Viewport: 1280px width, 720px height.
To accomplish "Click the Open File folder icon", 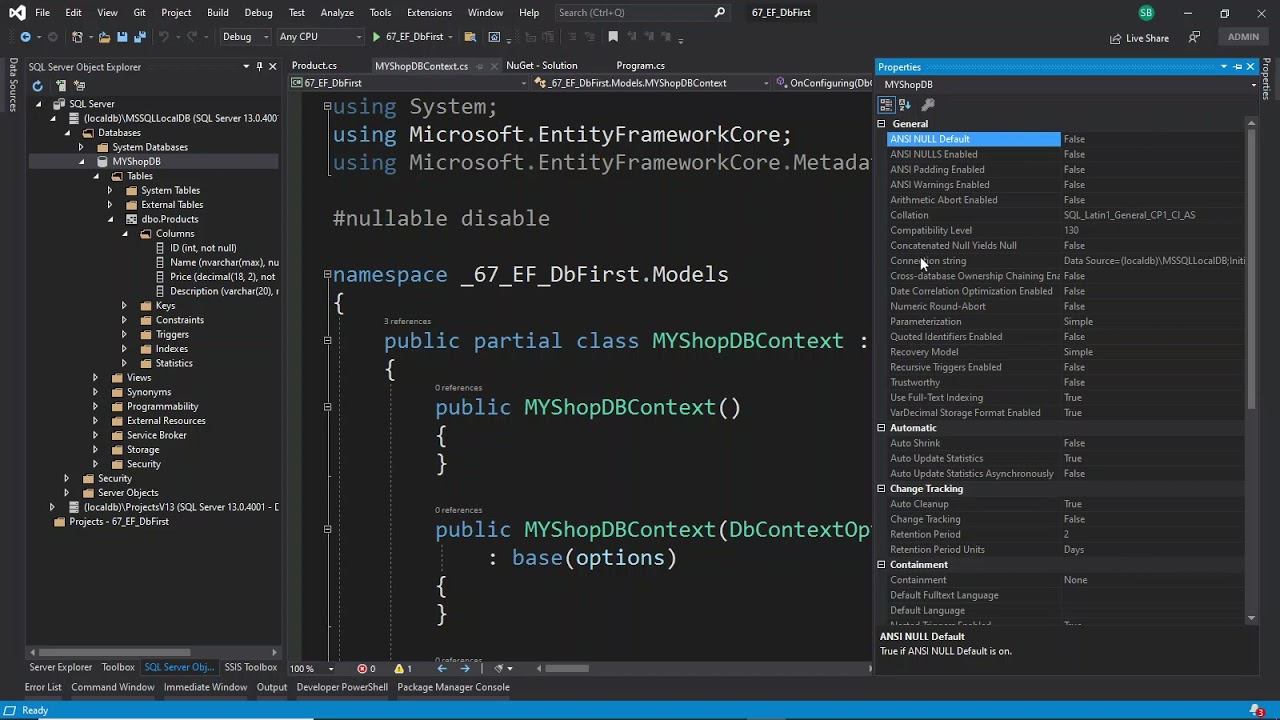I will (105, 37).
